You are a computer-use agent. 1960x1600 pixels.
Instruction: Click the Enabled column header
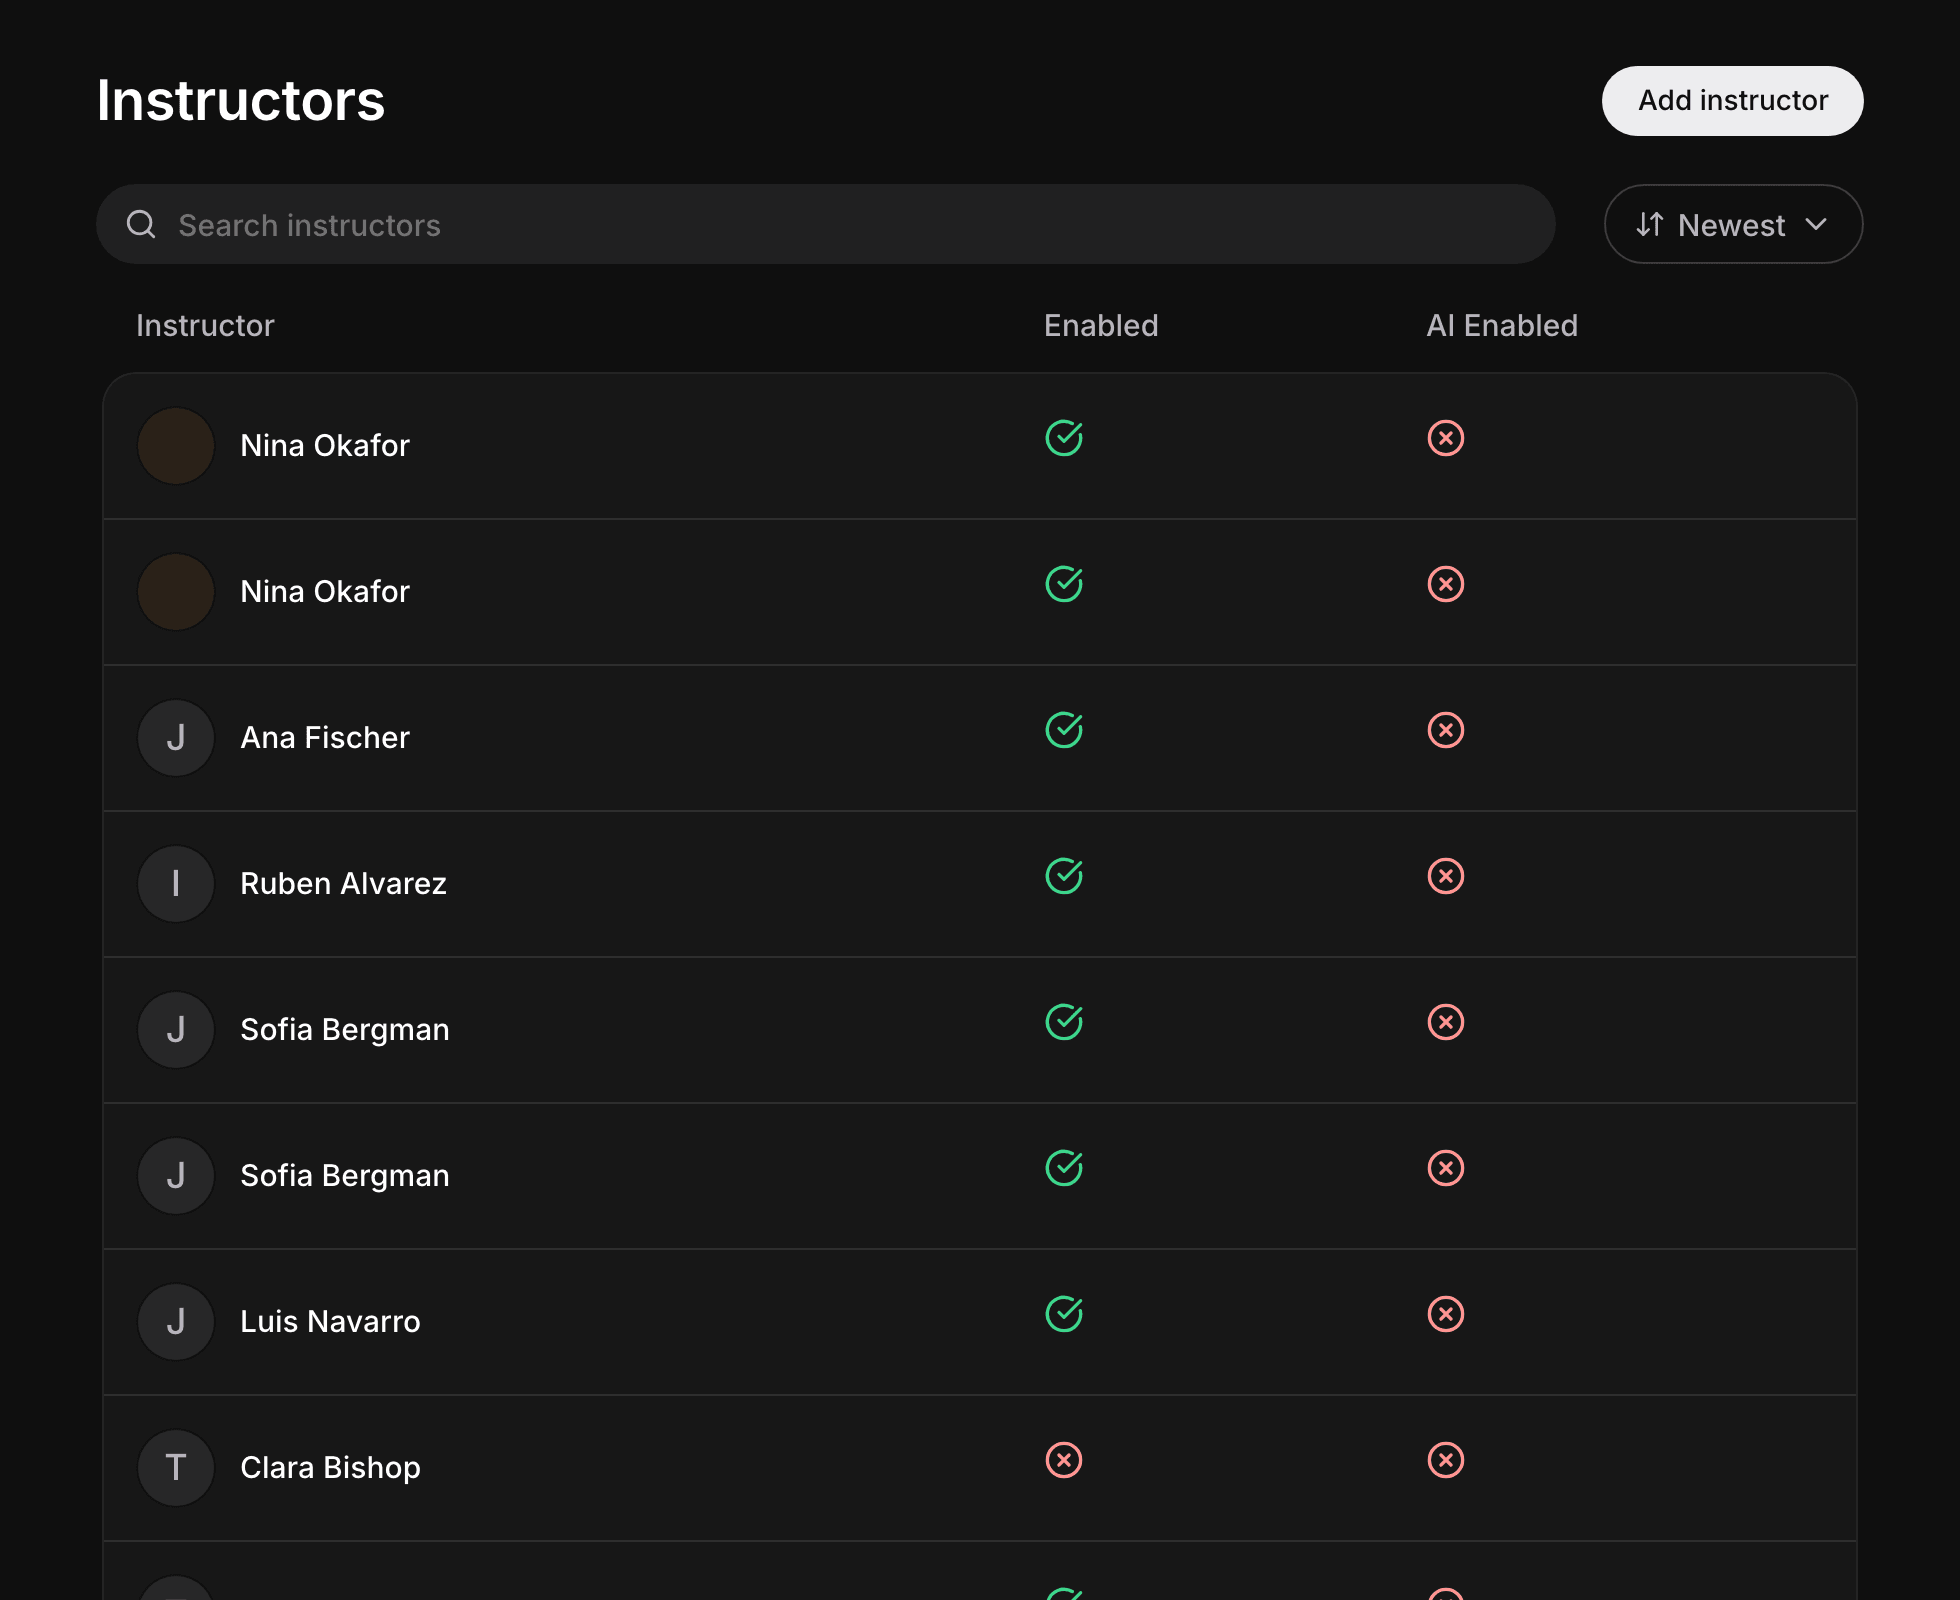click(x=1101, y=326)
